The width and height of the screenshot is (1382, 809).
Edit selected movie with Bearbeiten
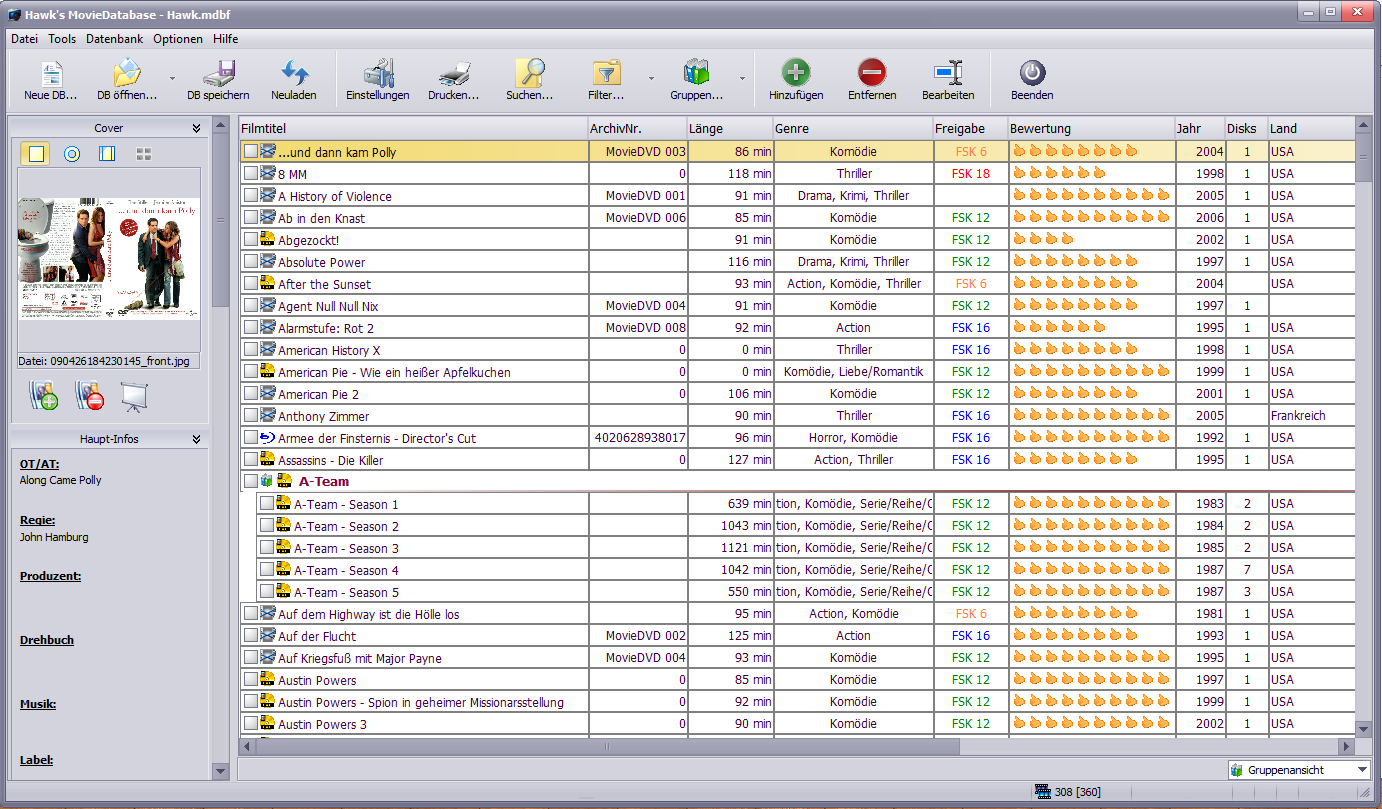(948, 81)
